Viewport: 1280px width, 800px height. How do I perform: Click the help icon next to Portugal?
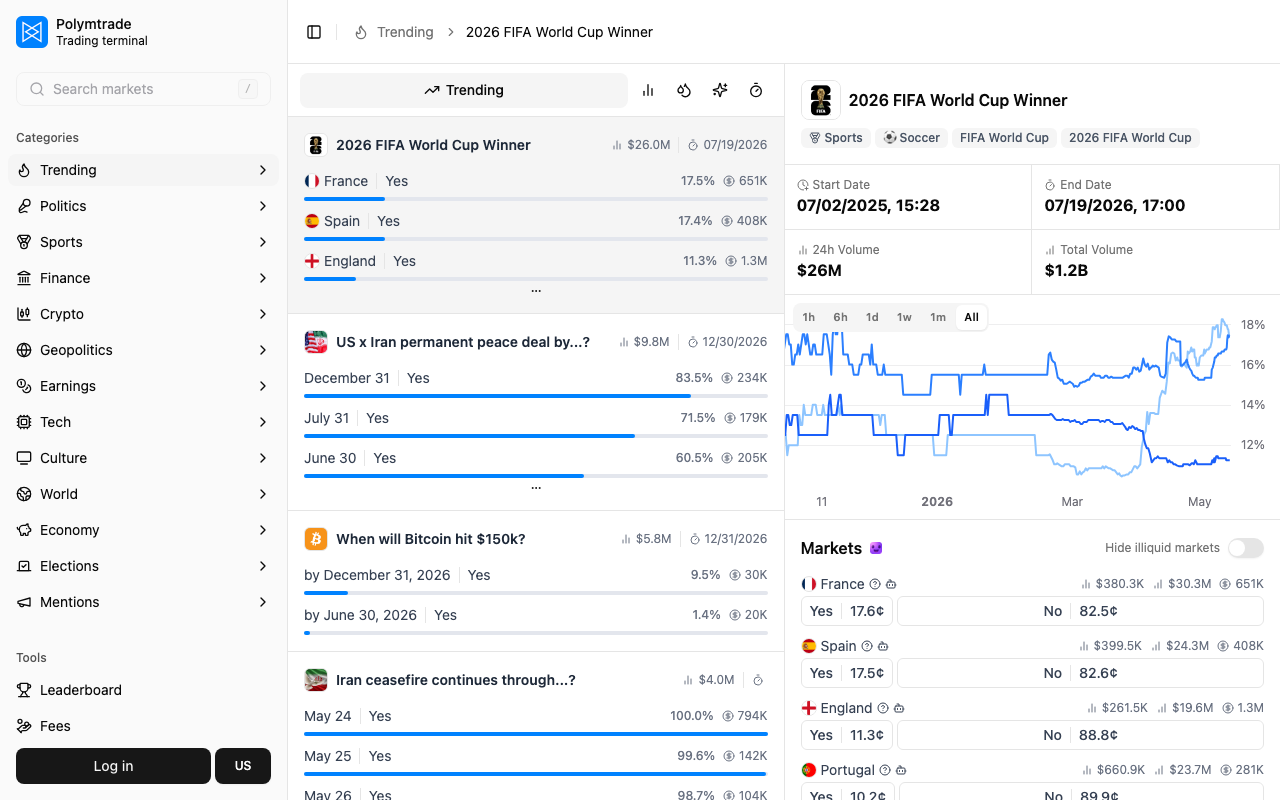pyautogui.click(x=885, y=770)
